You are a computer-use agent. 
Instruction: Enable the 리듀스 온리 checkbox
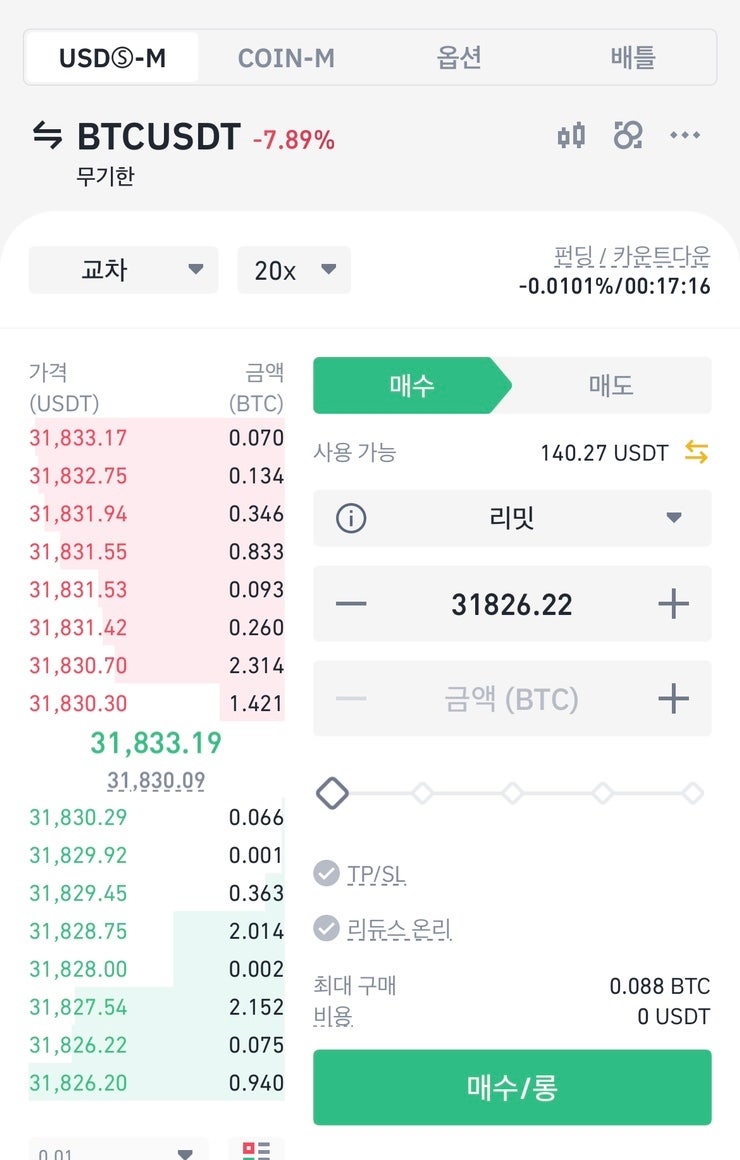click(326, 928)
